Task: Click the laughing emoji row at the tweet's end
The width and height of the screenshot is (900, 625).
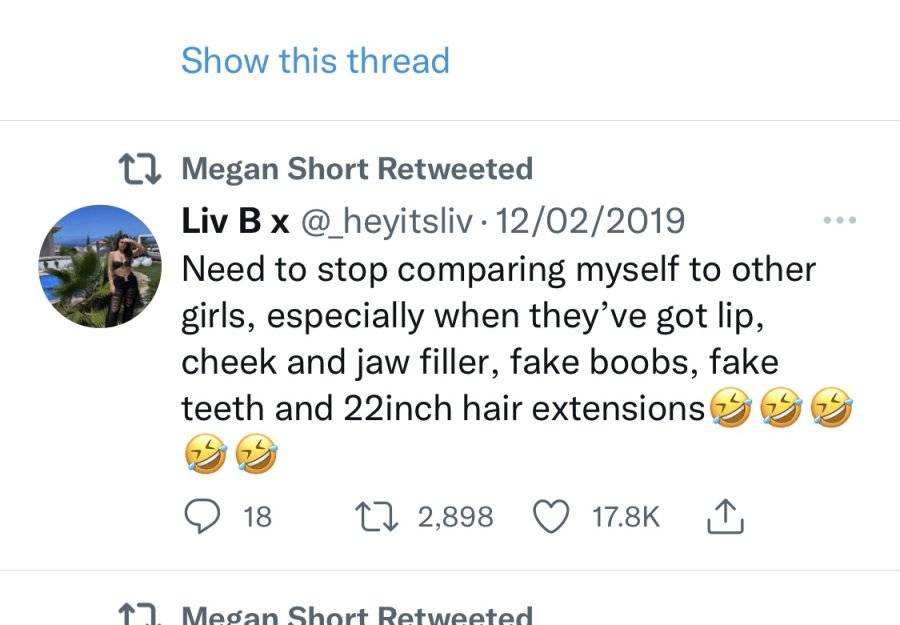Action: (x=231, y=453)
